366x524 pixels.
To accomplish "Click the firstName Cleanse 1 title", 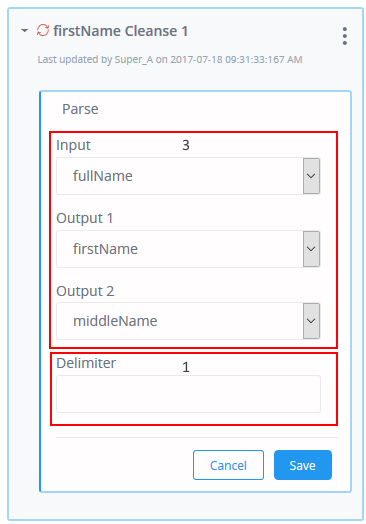I will pyautogui.click(x=121, y=31).
